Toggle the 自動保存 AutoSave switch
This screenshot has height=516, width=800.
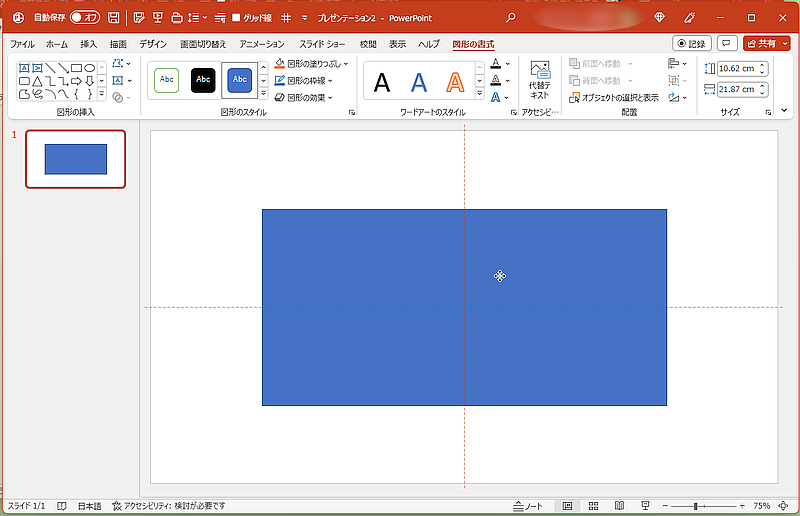[x=85, y=17]
